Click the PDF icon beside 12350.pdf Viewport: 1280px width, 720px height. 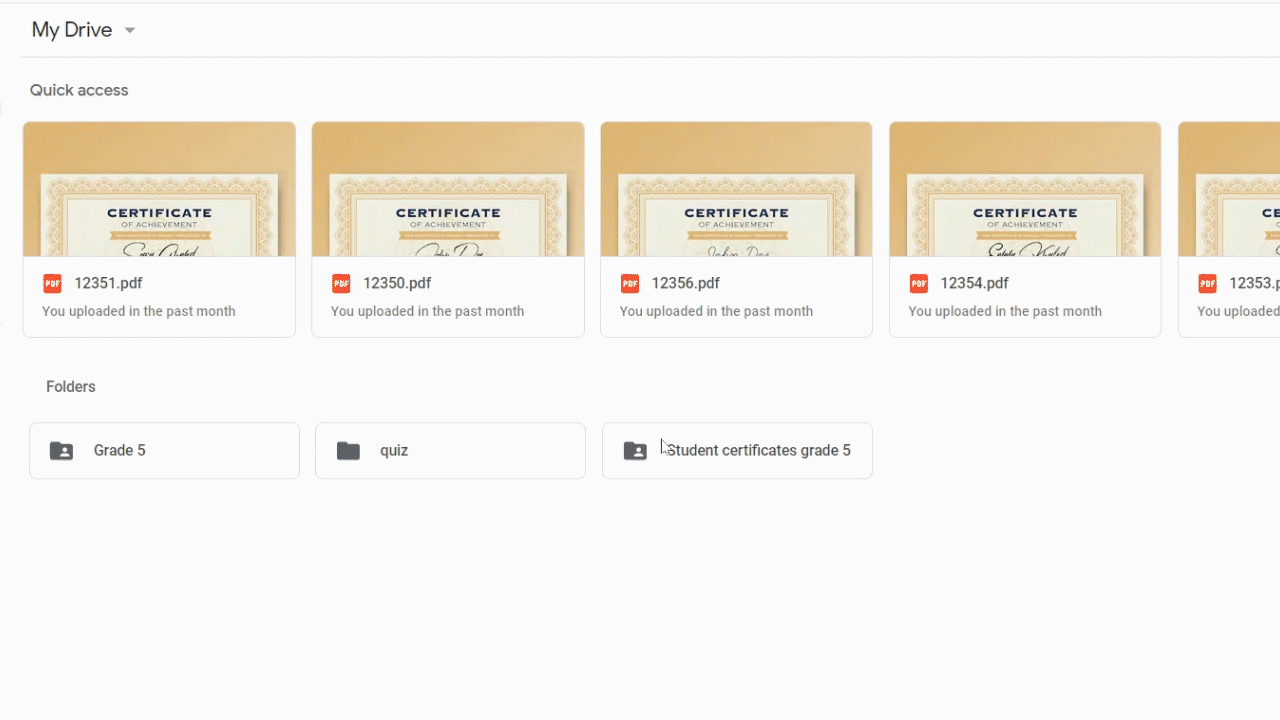[341, 284]
